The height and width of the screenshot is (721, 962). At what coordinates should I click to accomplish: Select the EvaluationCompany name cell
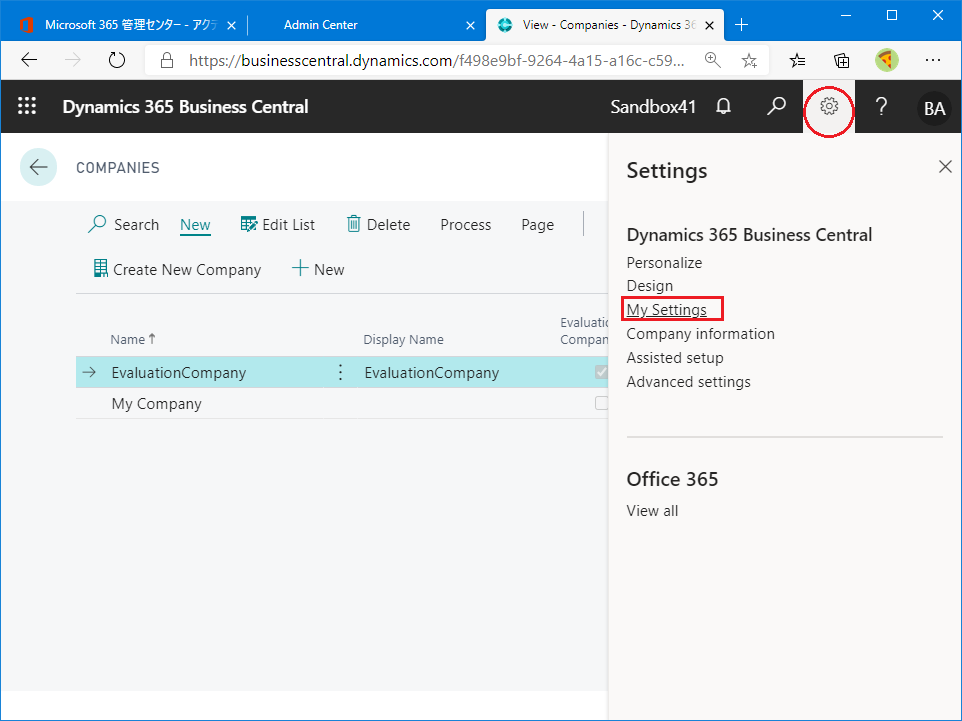pyautogui.click(x=179, y=372)
